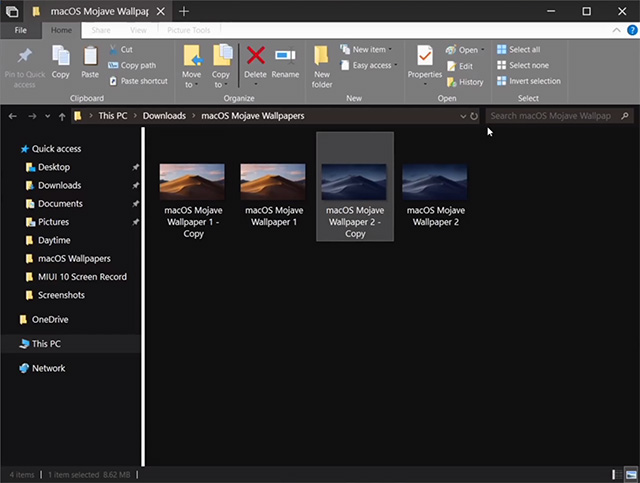The image size is (640, 483).
Task: Go forward with the forward arrow
Action: pyautogui.click(x=32, y=116)
